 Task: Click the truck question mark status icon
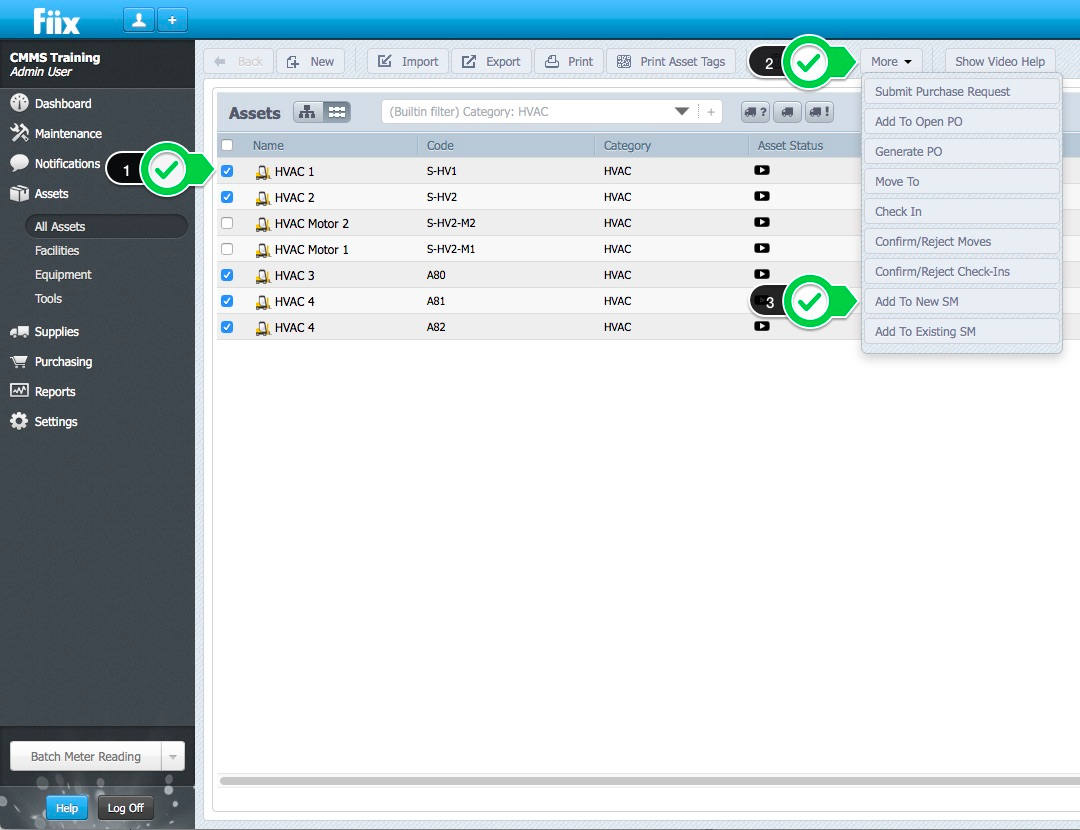[x=755, y=112]
